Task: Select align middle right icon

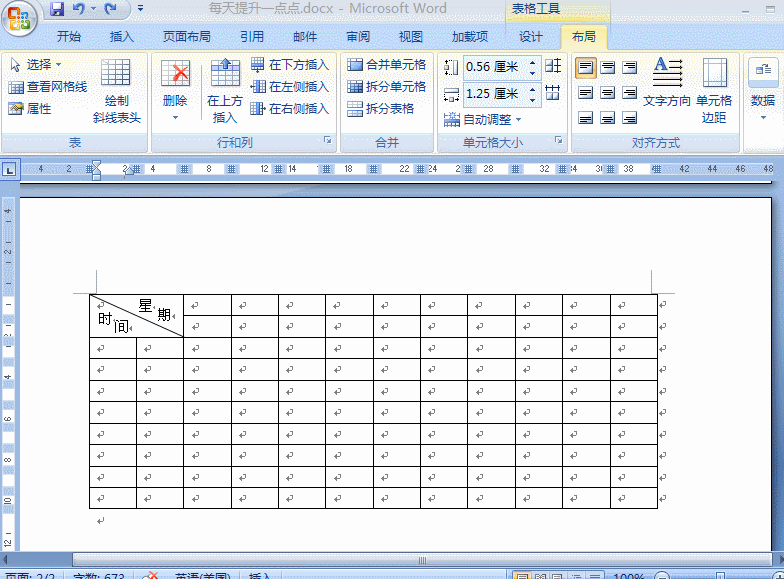Action: 630,92
